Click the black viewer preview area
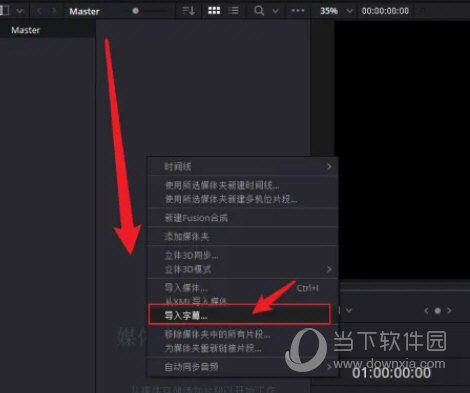The image size is (470, 393). (x=402, y=150)
